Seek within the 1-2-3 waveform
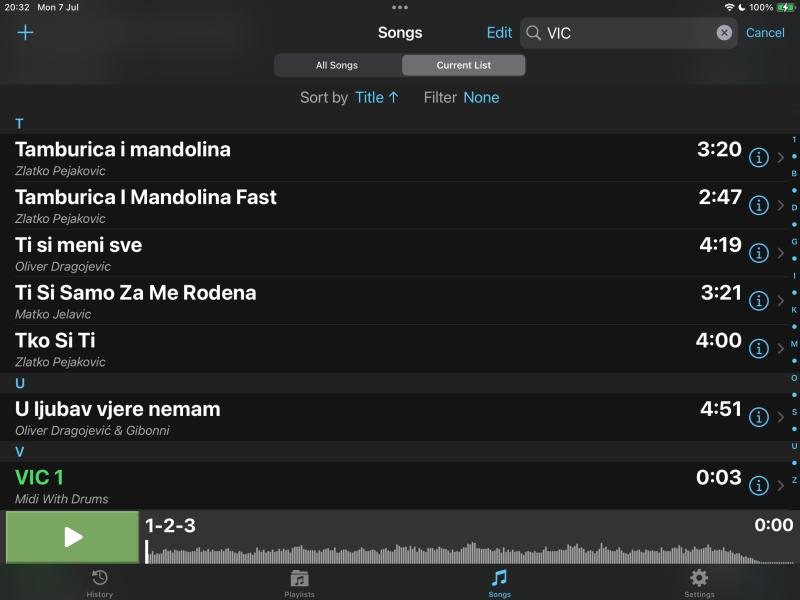This screenshot has width=800, height=600. click(x=469, y=552)
